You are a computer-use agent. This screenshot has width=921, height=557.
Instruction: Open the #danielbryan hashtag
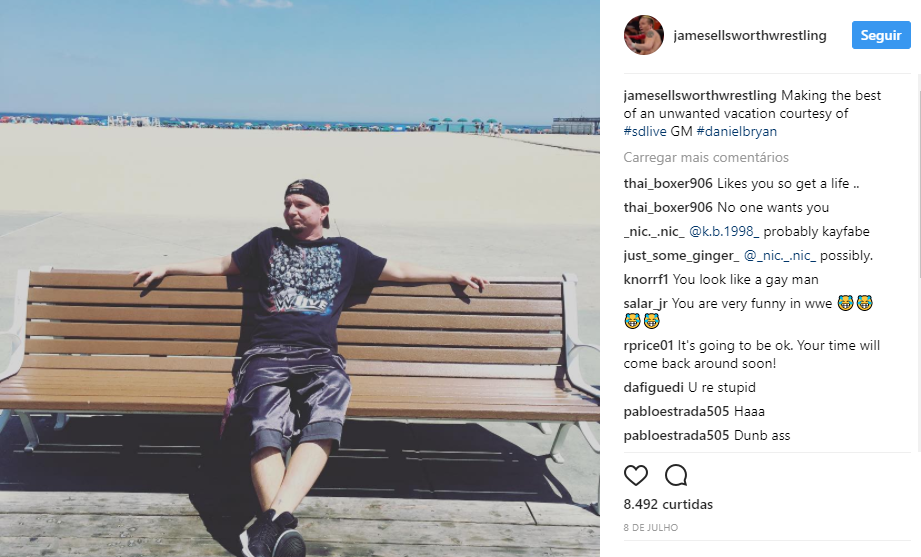[737, 131]
